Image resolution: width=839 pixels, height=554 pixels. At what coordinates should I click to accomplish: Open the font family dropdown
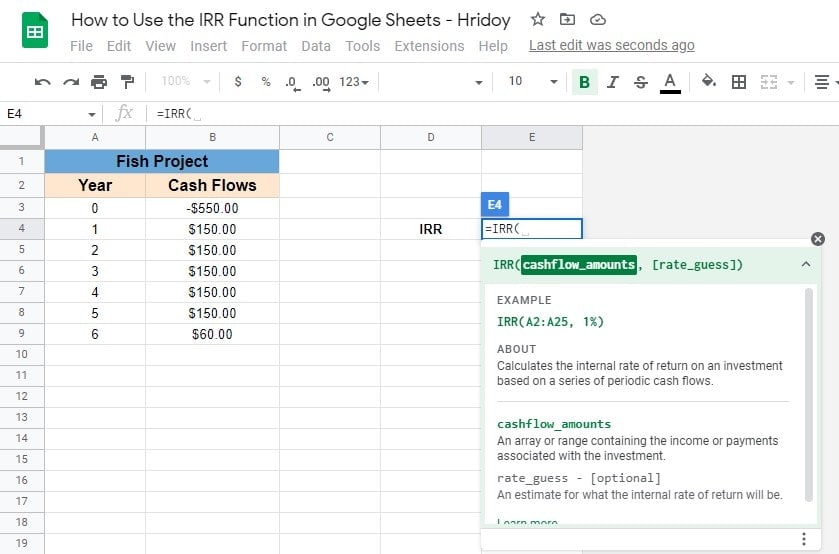tap(434, 82)
